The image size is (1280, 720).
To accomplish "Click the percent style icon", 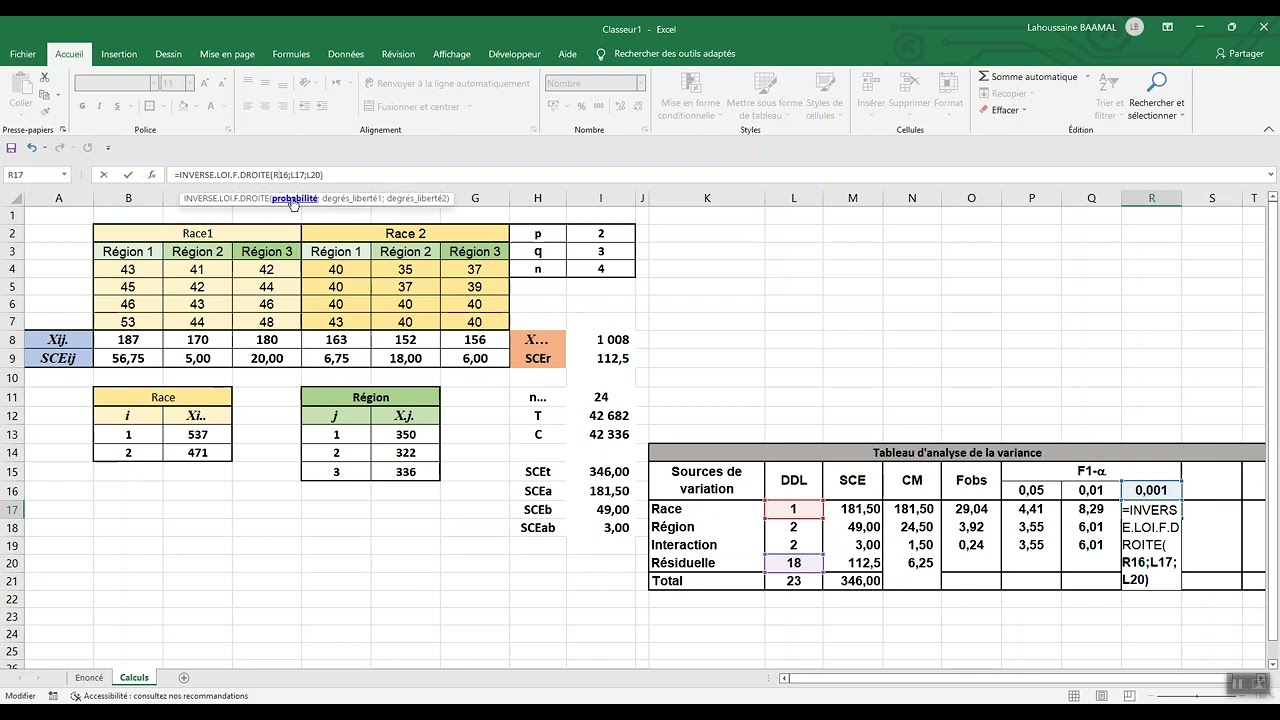I will point(581,106).
